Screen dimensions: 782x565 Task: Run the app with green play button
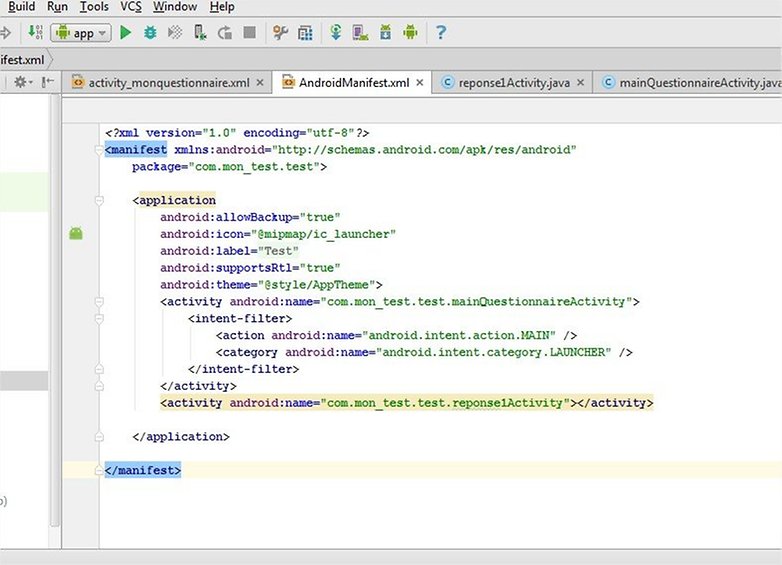[x=126, y=33]
